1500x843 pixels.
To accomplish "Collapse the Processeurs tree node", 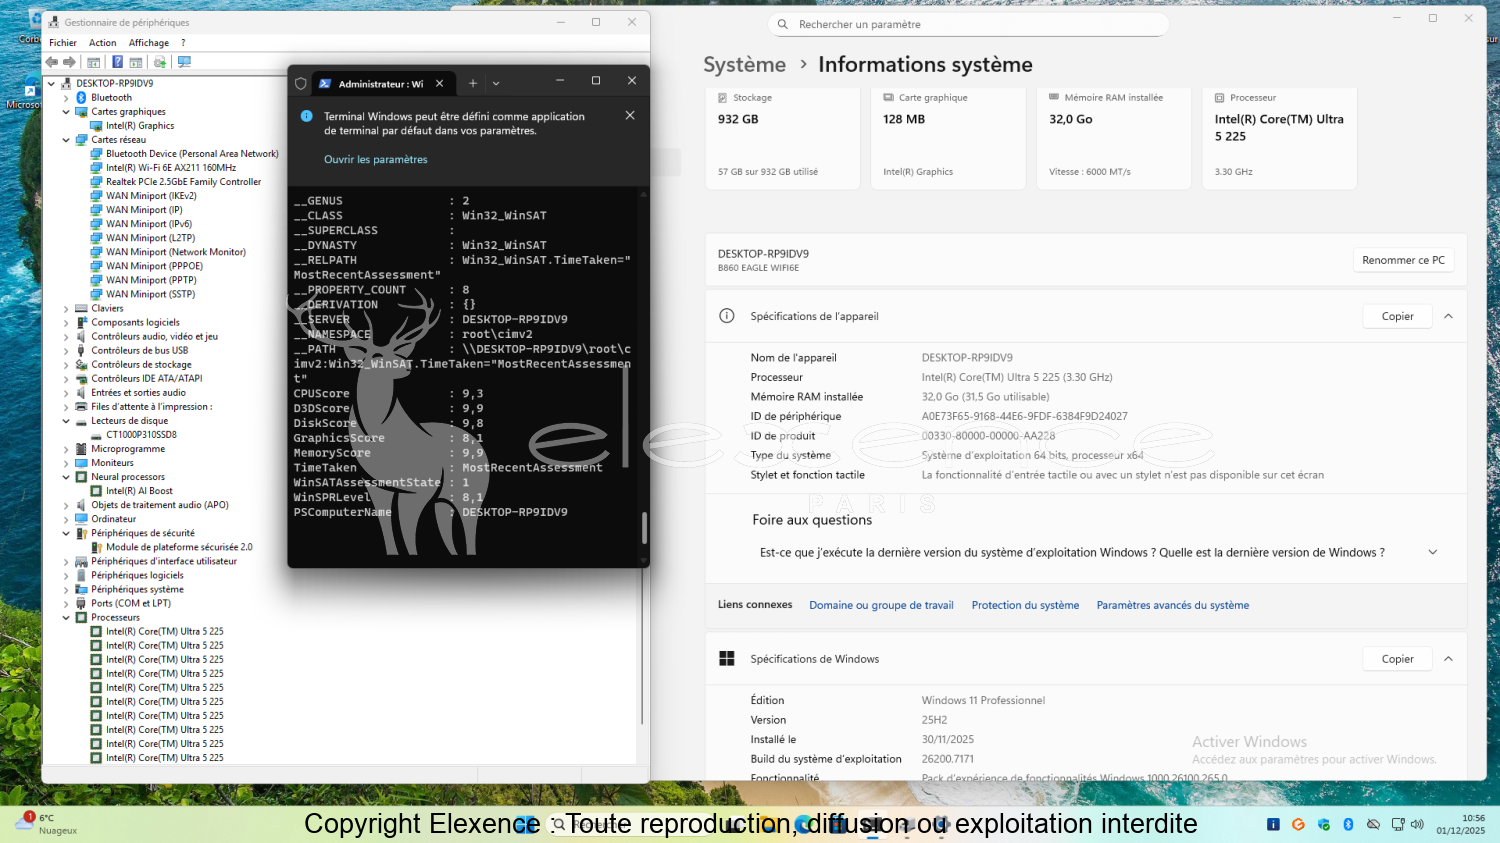I will tap(66, 618).
